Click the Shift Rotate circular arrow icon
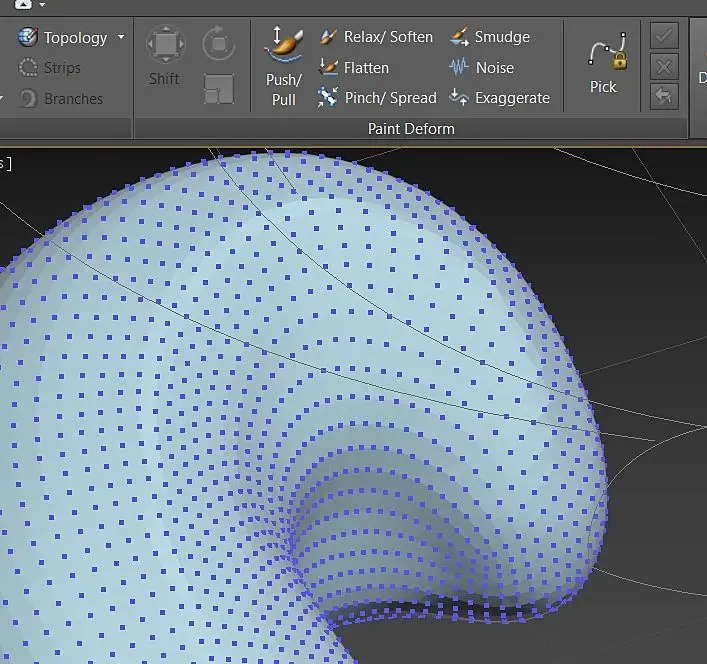Screen dimensions: 707x664 pyautogui.click(x=218, y=44)
